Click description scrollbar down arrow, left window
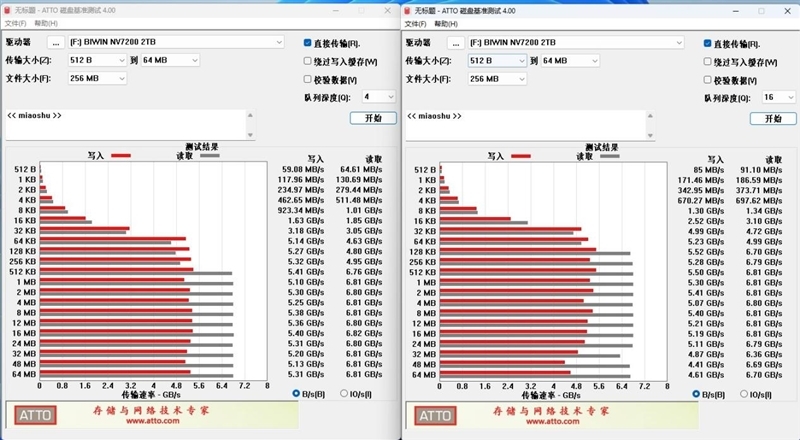 point(250,135)
